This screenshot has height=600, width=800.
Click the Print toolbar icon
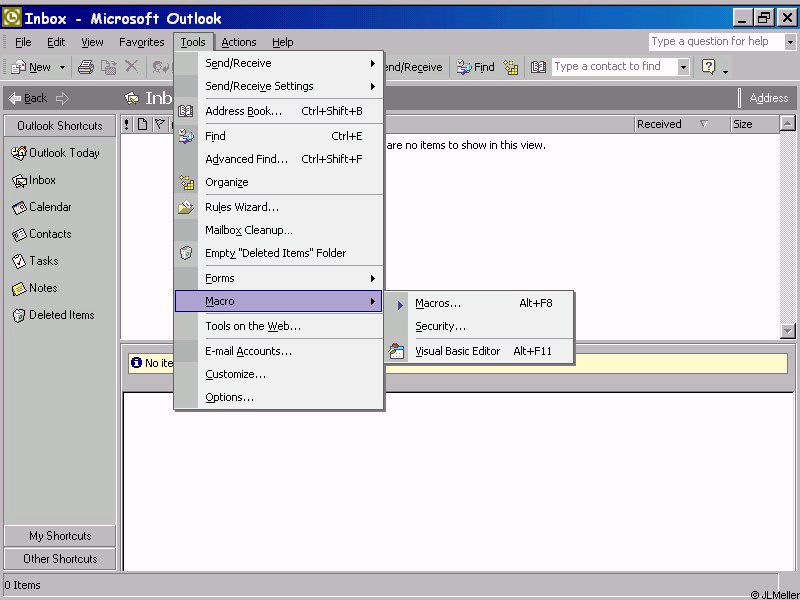(x=86, y=67)
